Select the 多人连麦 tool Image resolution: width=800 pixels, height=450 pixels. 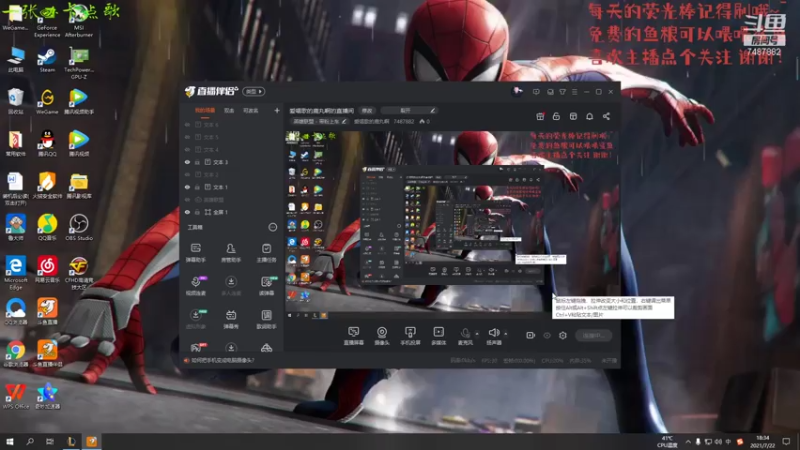point(231,286)
